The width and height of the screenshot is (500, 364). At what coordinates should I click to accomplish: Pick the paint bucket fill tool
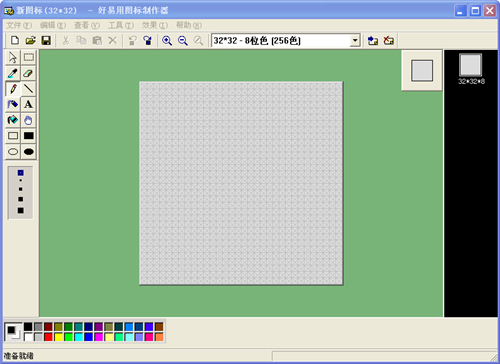click(x=13, y=120)
